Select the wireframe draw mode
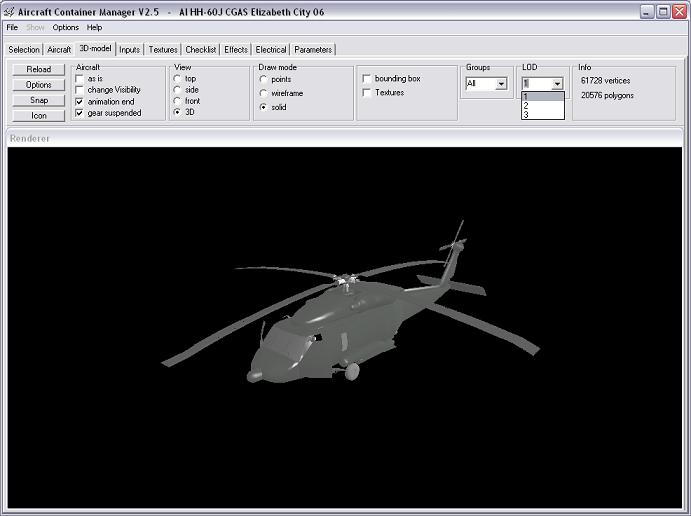Screen dimensions: 691x516 click(x=264, y=93)
